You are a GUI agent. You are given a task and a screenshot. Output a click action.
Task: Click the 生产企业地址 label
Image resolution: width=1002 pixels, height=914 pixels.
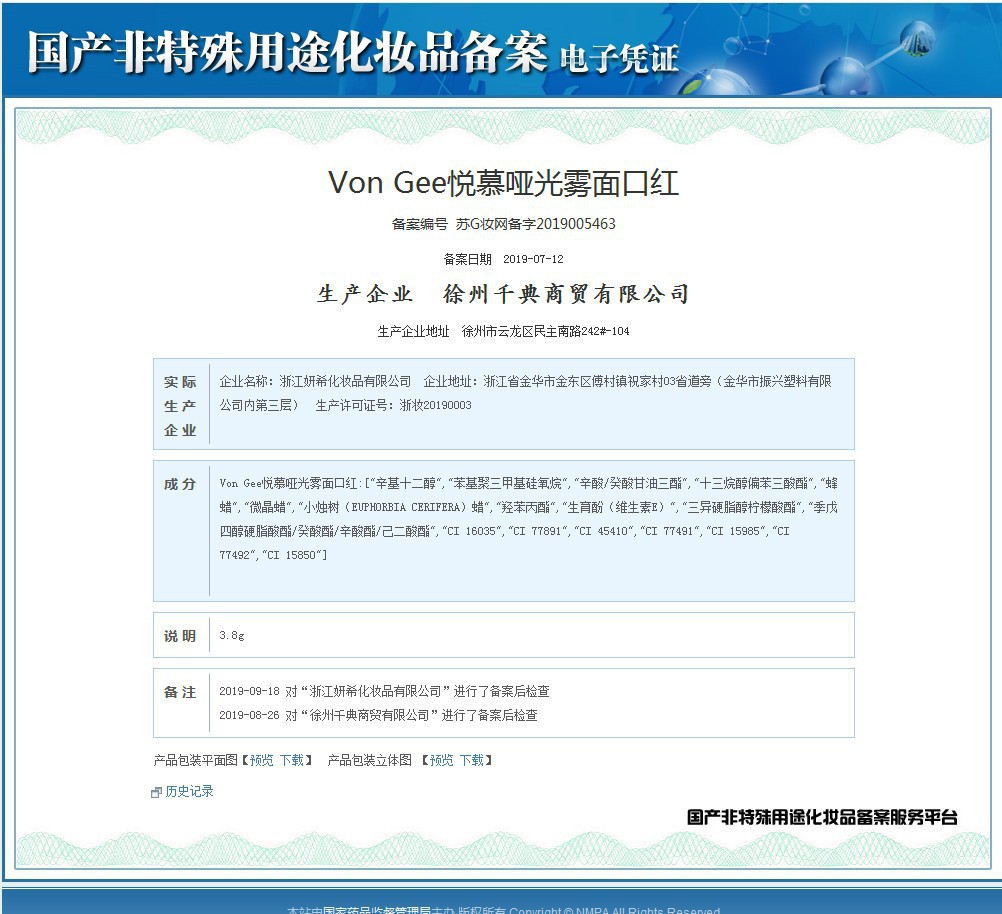(x=413, y=331)
